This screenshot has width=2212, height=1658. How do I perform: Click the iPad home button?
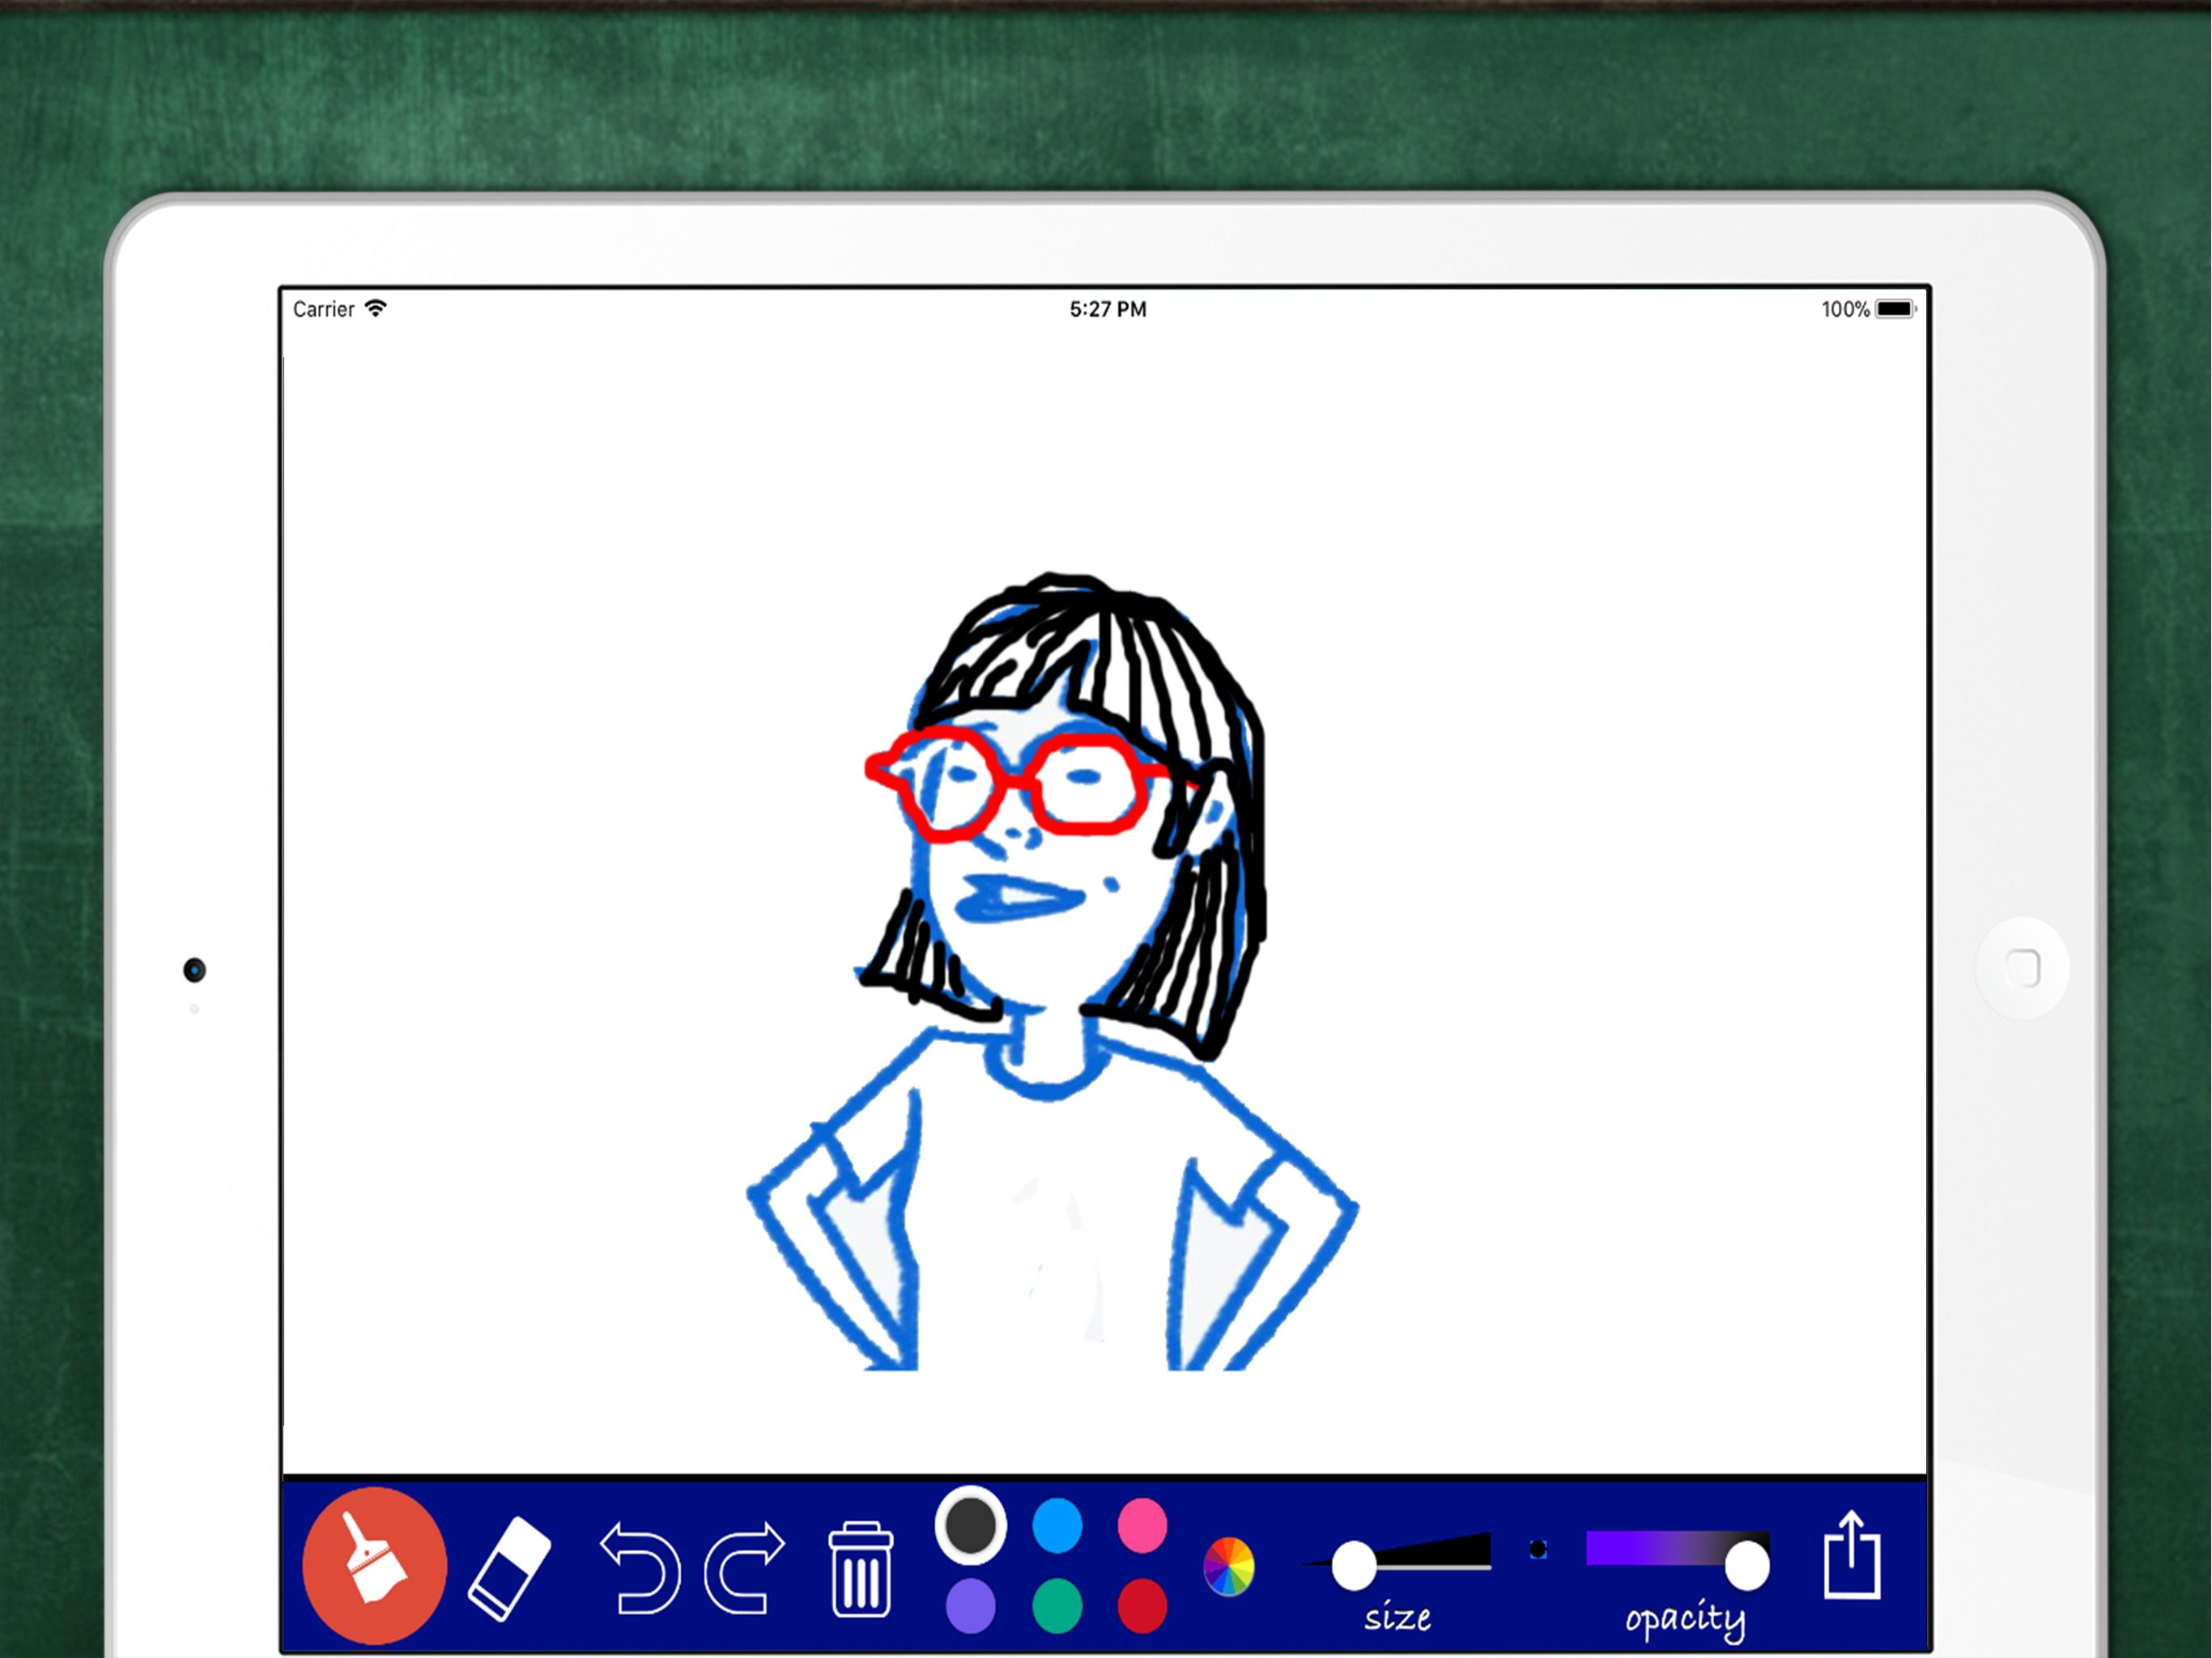pos(2022,968)
